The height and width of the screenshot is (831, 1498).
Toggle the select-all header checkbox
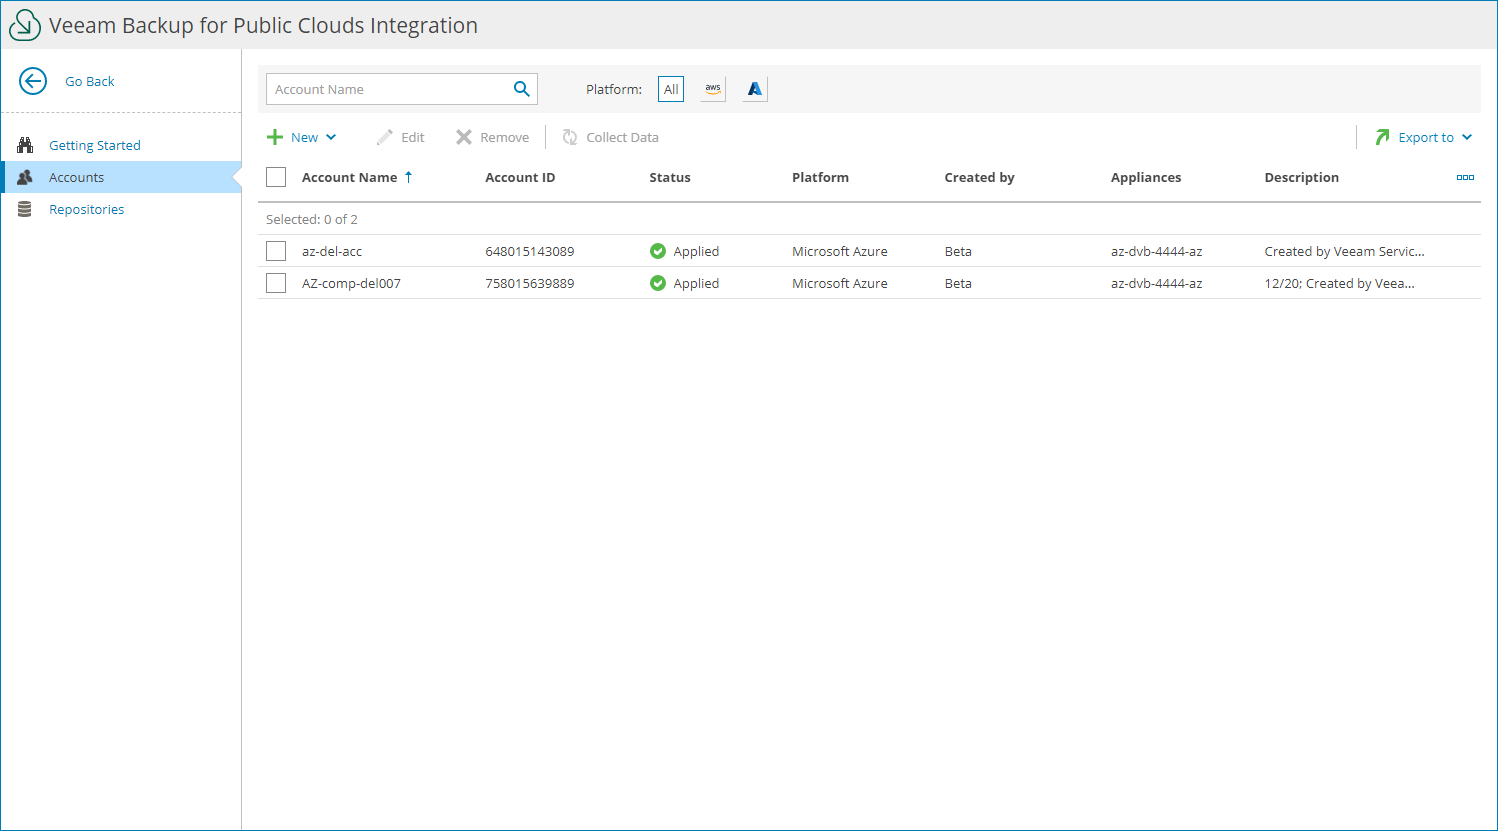pyautogui.click(x=276, y=177)
